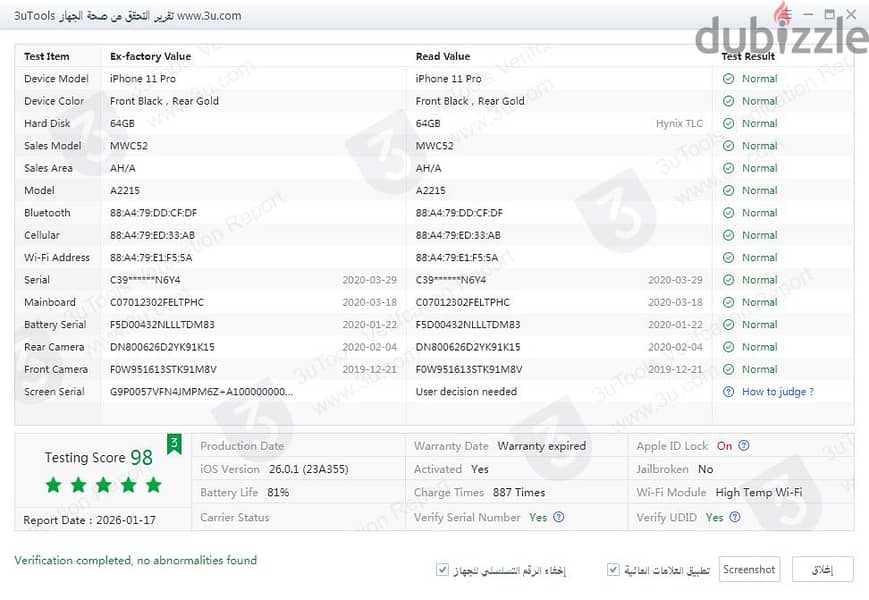Click the Read Value column header
Image resolution: width=869 pixels, height=600 pixels.
pos(443,57)
